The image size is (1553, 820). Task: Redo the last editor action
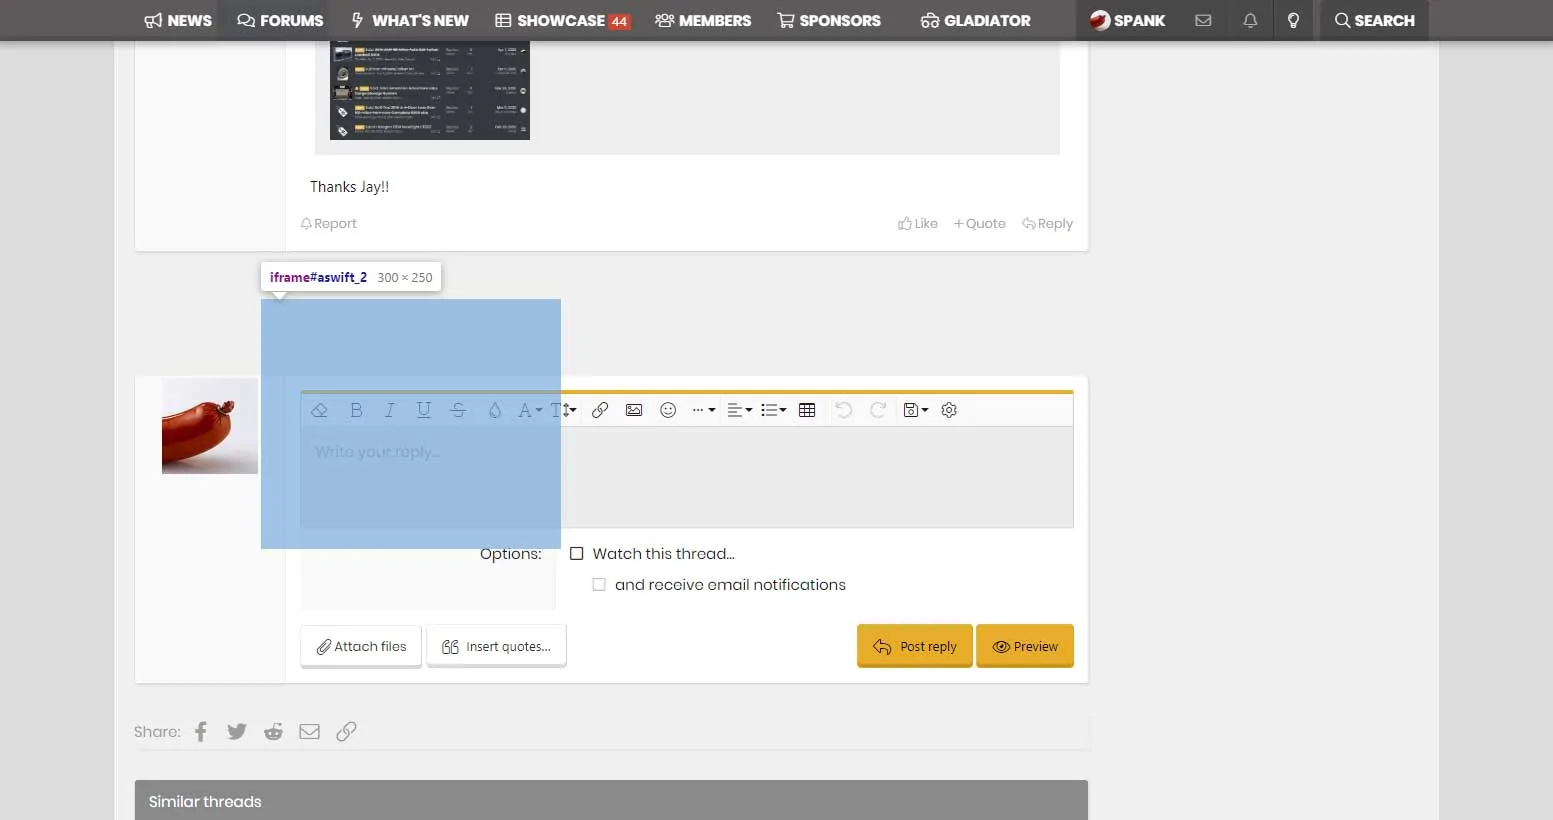[x=878, y=410]
